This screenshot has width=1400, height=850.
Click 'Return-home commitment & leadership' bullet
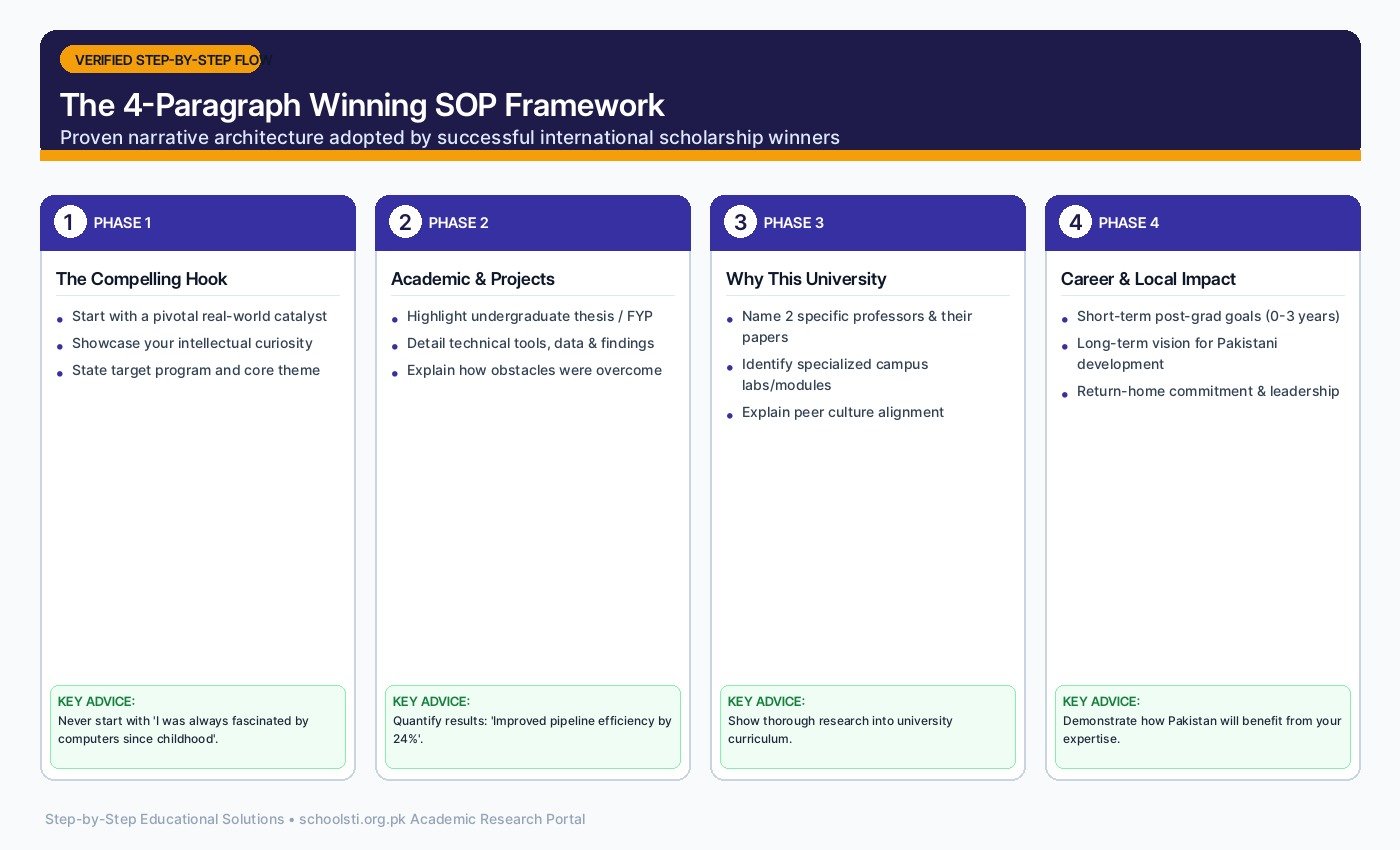1208,391
